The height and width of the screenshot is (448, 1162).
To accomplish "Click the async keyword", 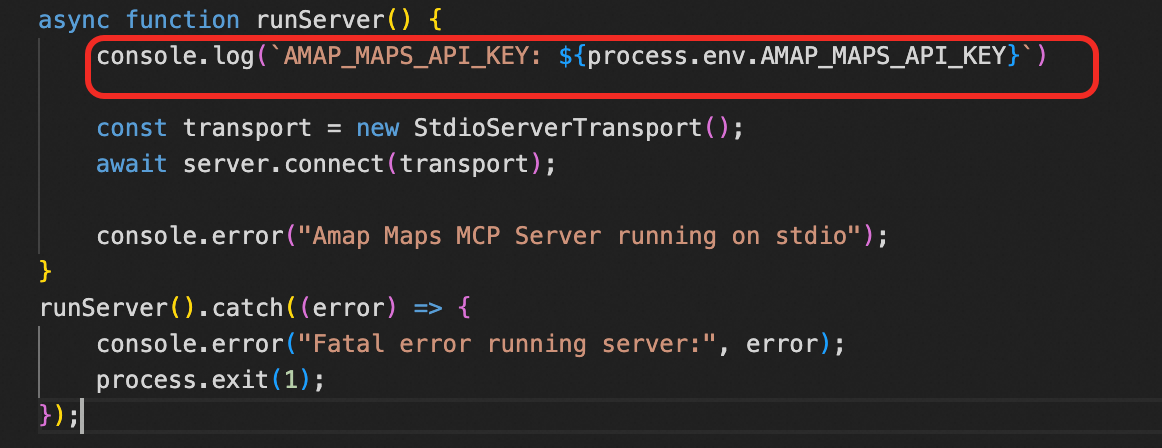I will point(75,20).
